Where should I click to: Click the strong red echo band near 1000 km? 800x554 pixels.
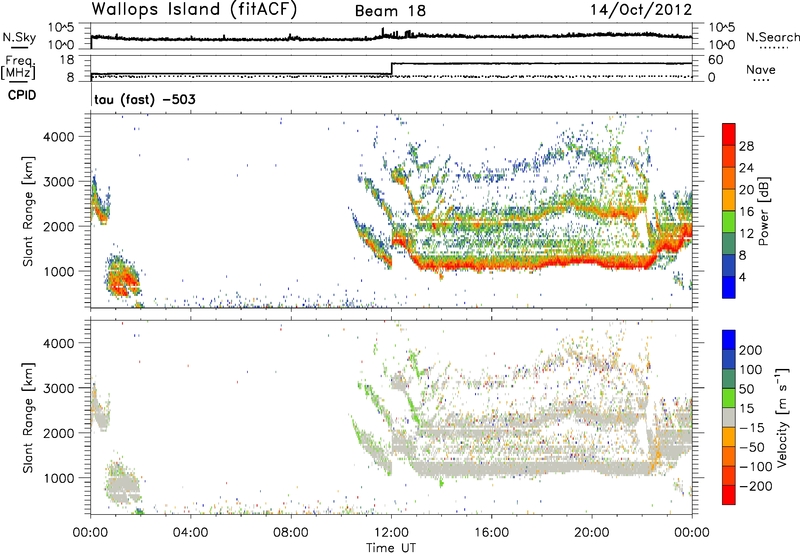click(x=531, y=264)
